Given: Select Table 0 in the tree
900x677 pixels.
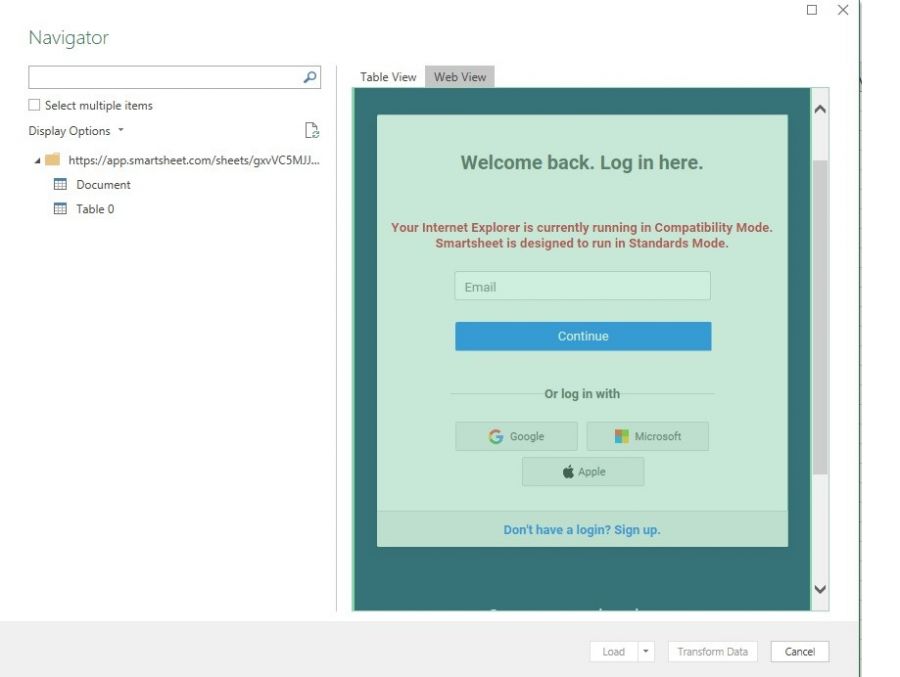Looking at the screenshot, I should [95, 209].
